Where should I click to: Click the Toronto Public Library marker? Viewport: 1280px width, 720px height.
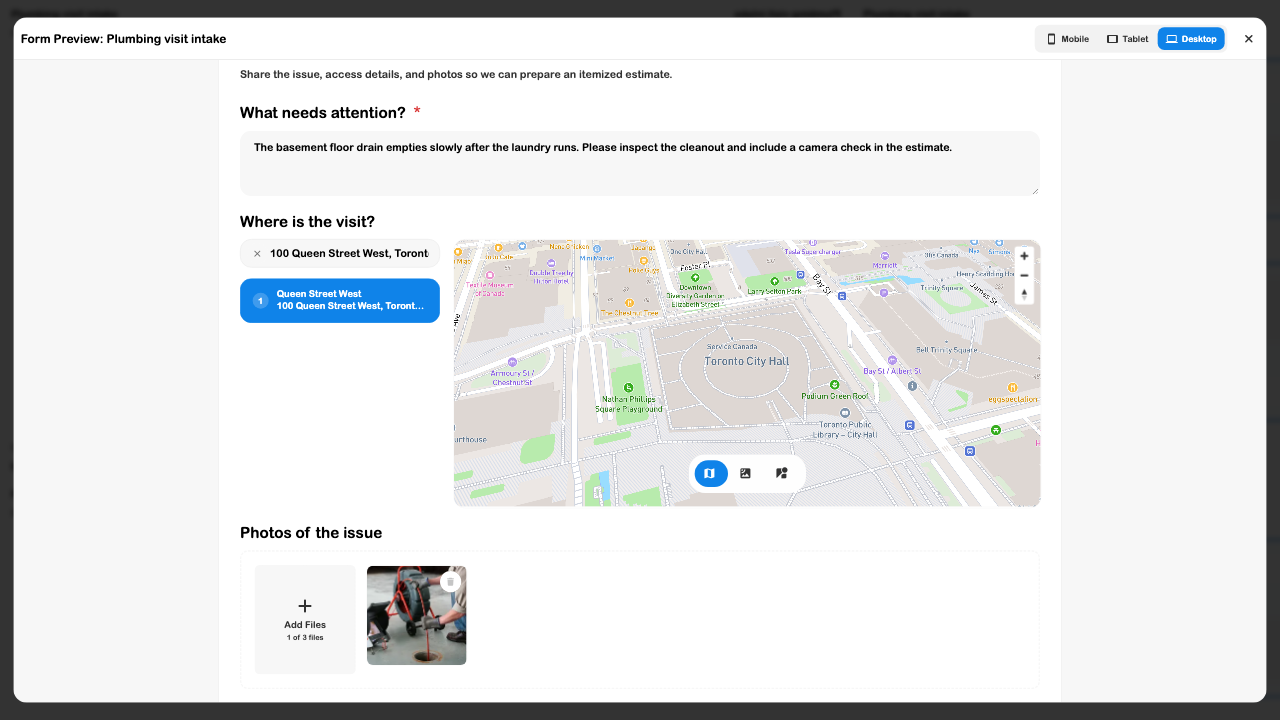click(845, 412)
